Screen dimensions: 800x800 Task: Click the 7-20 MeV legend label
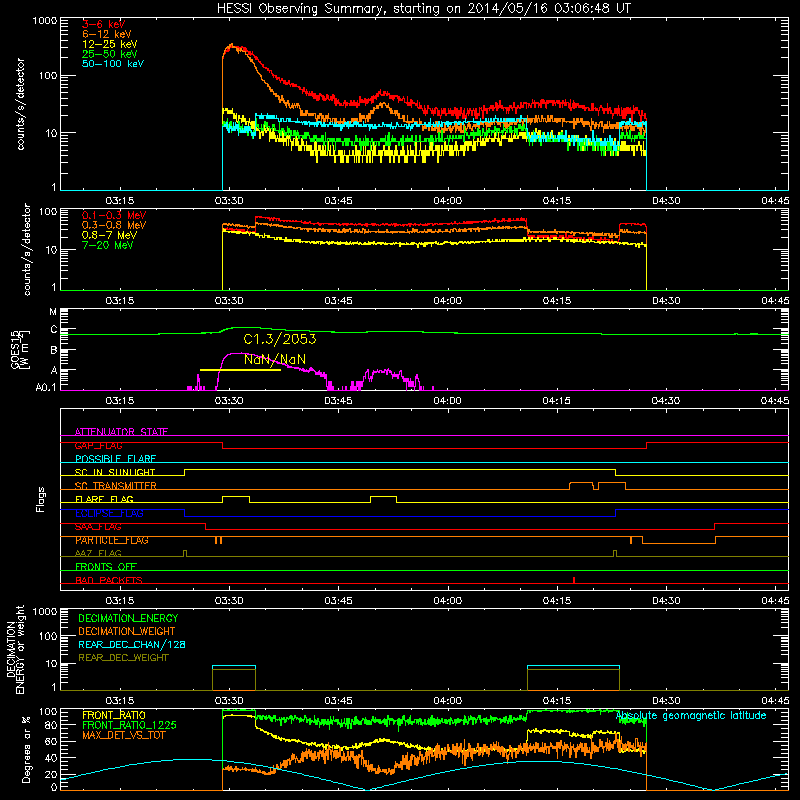pyautogui.click(x=107, y=245)
